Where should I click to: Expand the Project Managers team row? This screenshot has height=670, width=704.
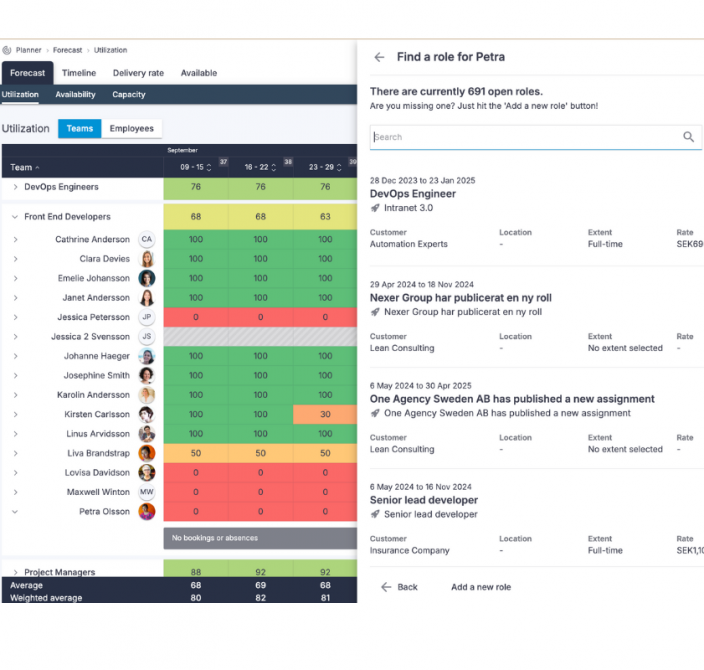pyautogui.click(x=15, y=572)
